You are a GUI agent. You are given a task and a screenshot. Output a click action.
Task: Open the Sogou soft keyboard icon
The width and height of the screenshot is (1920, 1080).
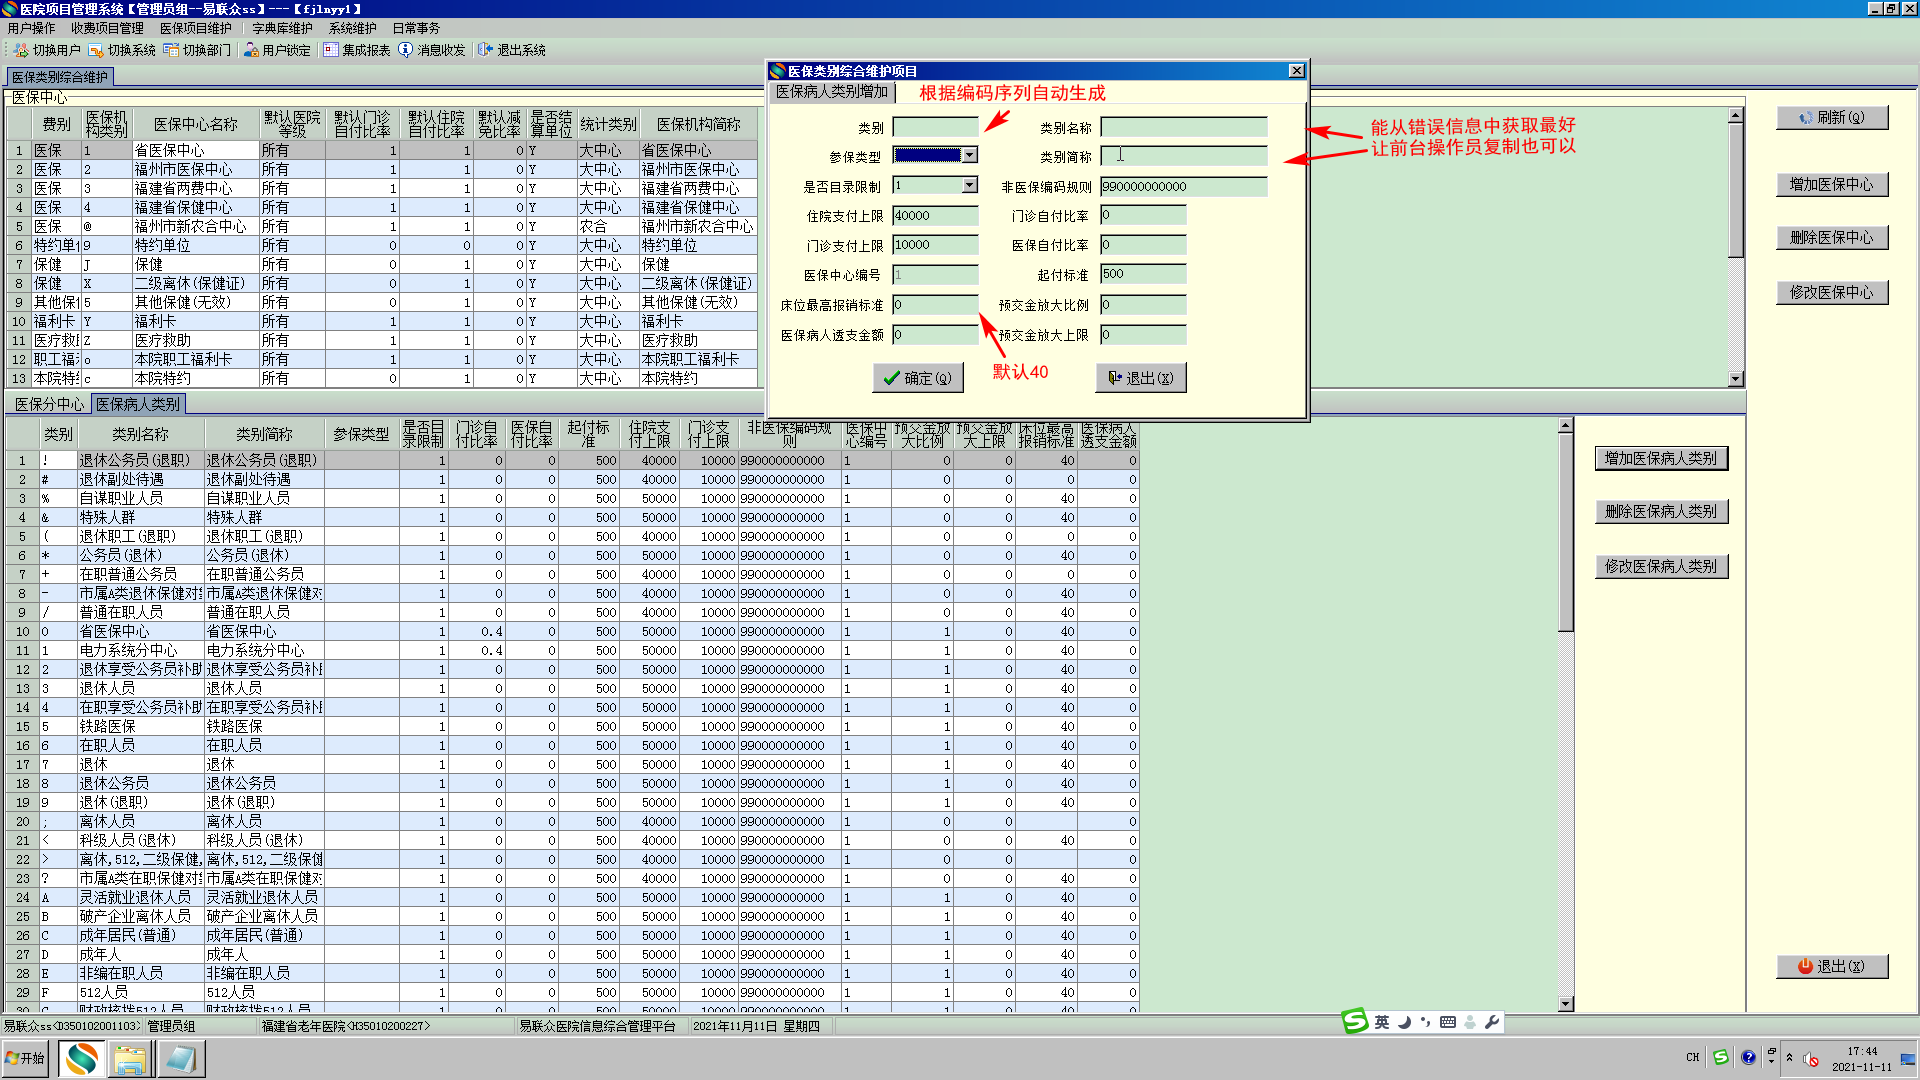pos(1447,1022)
